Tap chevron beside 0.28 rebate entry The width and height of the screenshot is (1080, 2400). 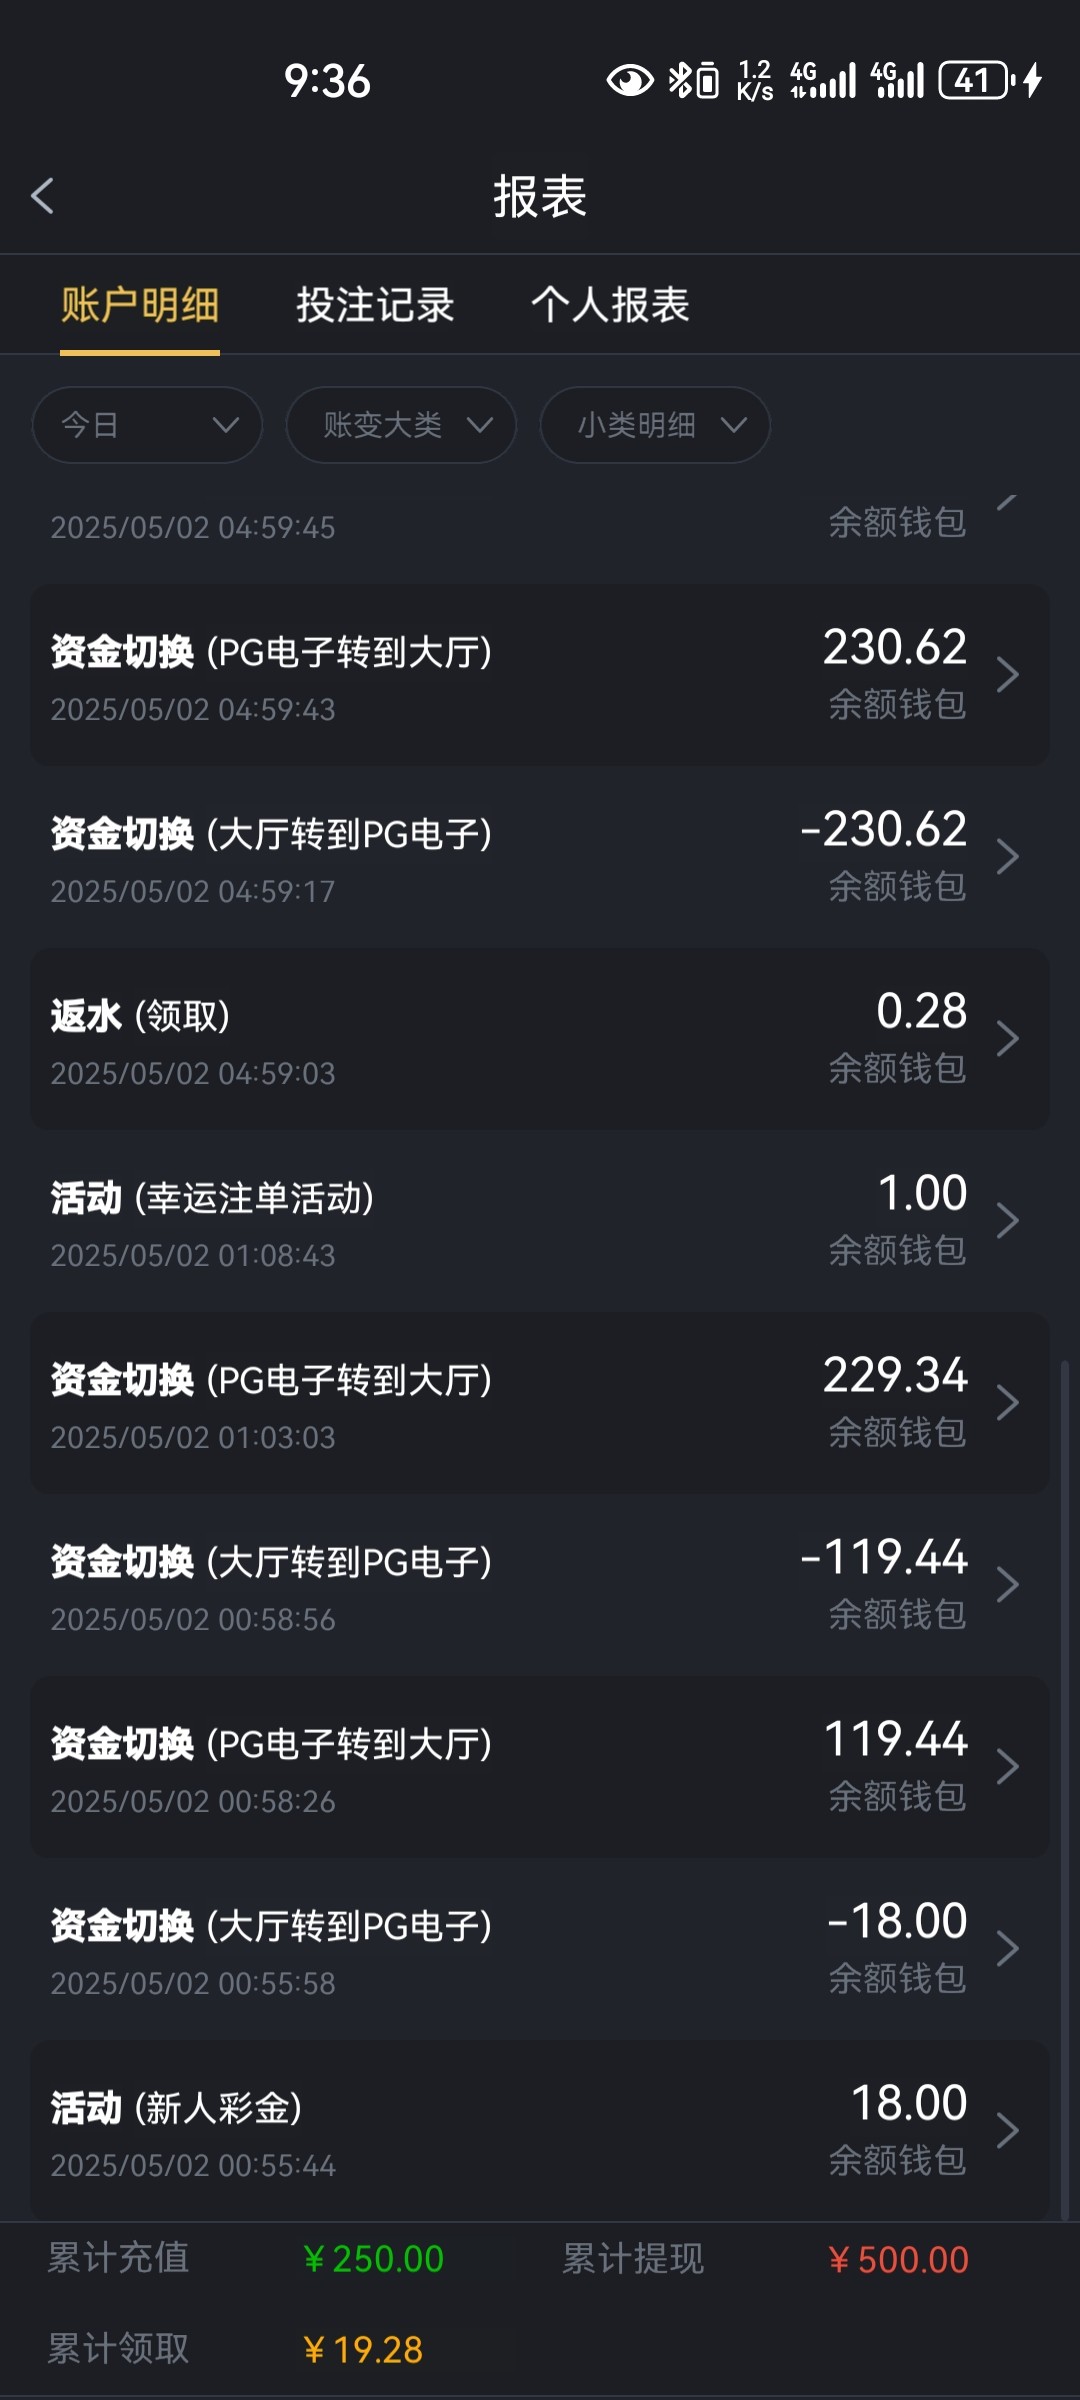click(1007, 1039)
